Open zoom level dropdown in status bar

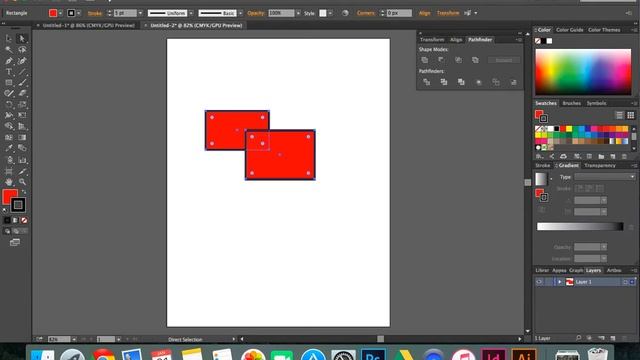click(x=74, y=339)
